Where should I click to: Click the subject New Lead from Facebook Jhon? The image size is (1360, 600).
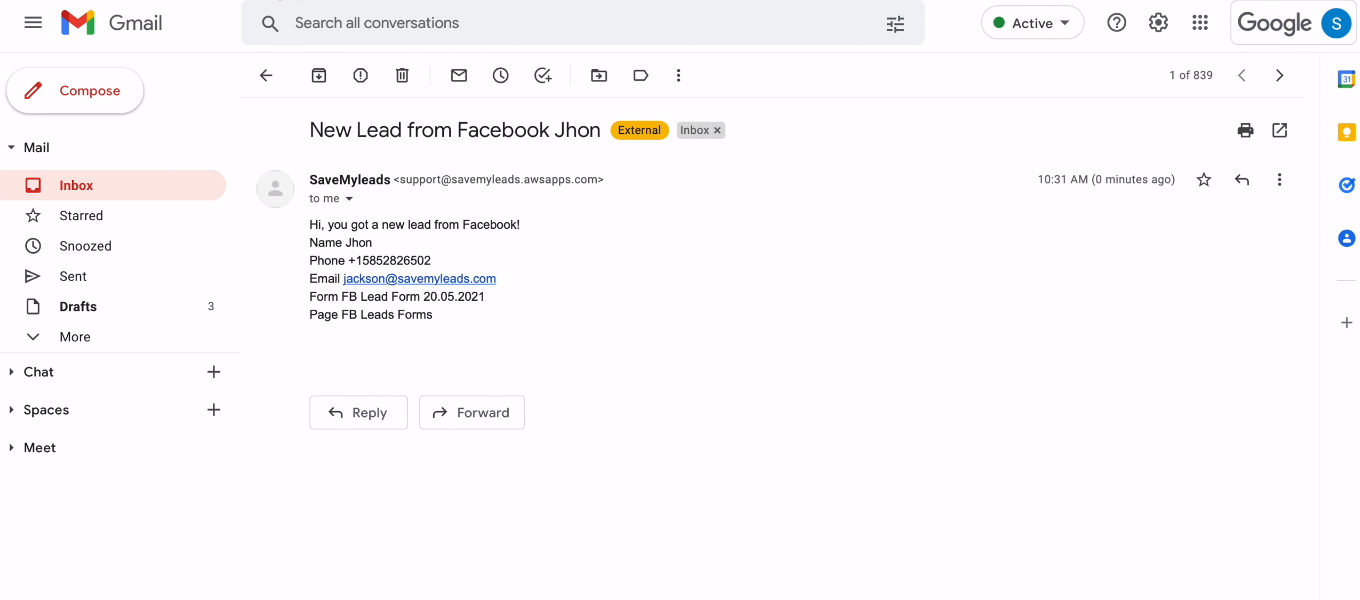coord(455,130)
